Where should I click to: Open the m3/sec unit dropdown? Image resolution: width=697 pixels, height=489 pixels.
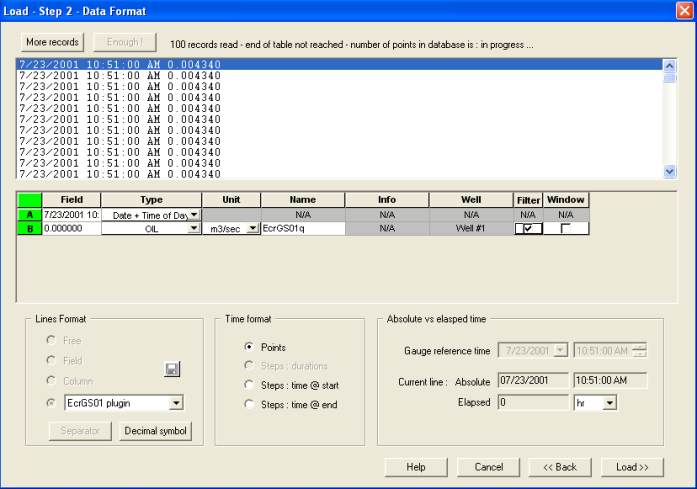tap(252, 229)
